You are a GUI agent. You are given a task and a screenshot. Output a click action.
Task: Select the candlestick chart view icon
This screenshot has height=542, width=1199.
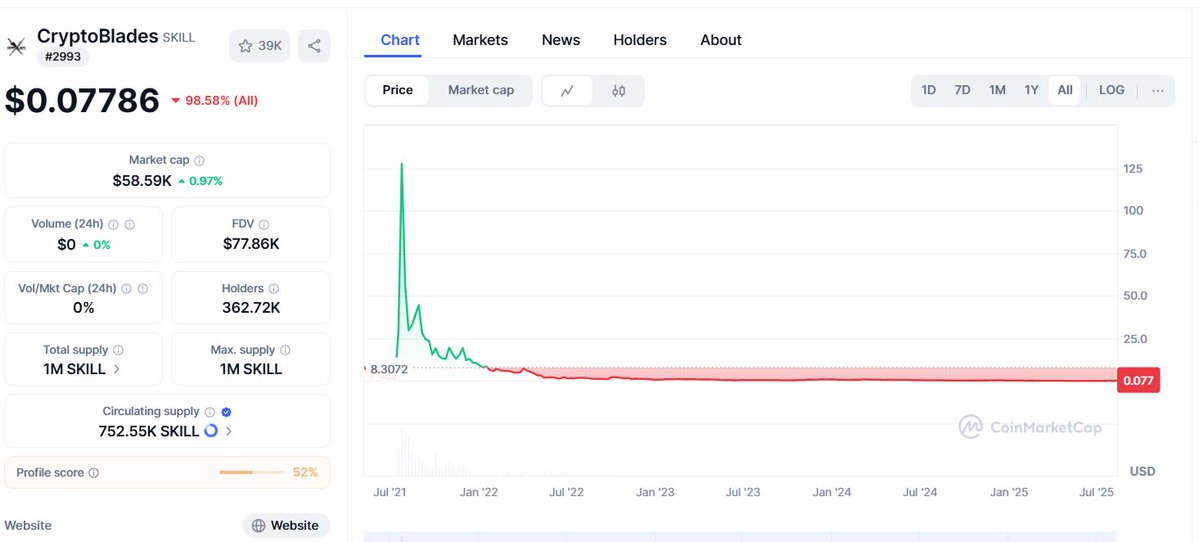coord(619,90)
